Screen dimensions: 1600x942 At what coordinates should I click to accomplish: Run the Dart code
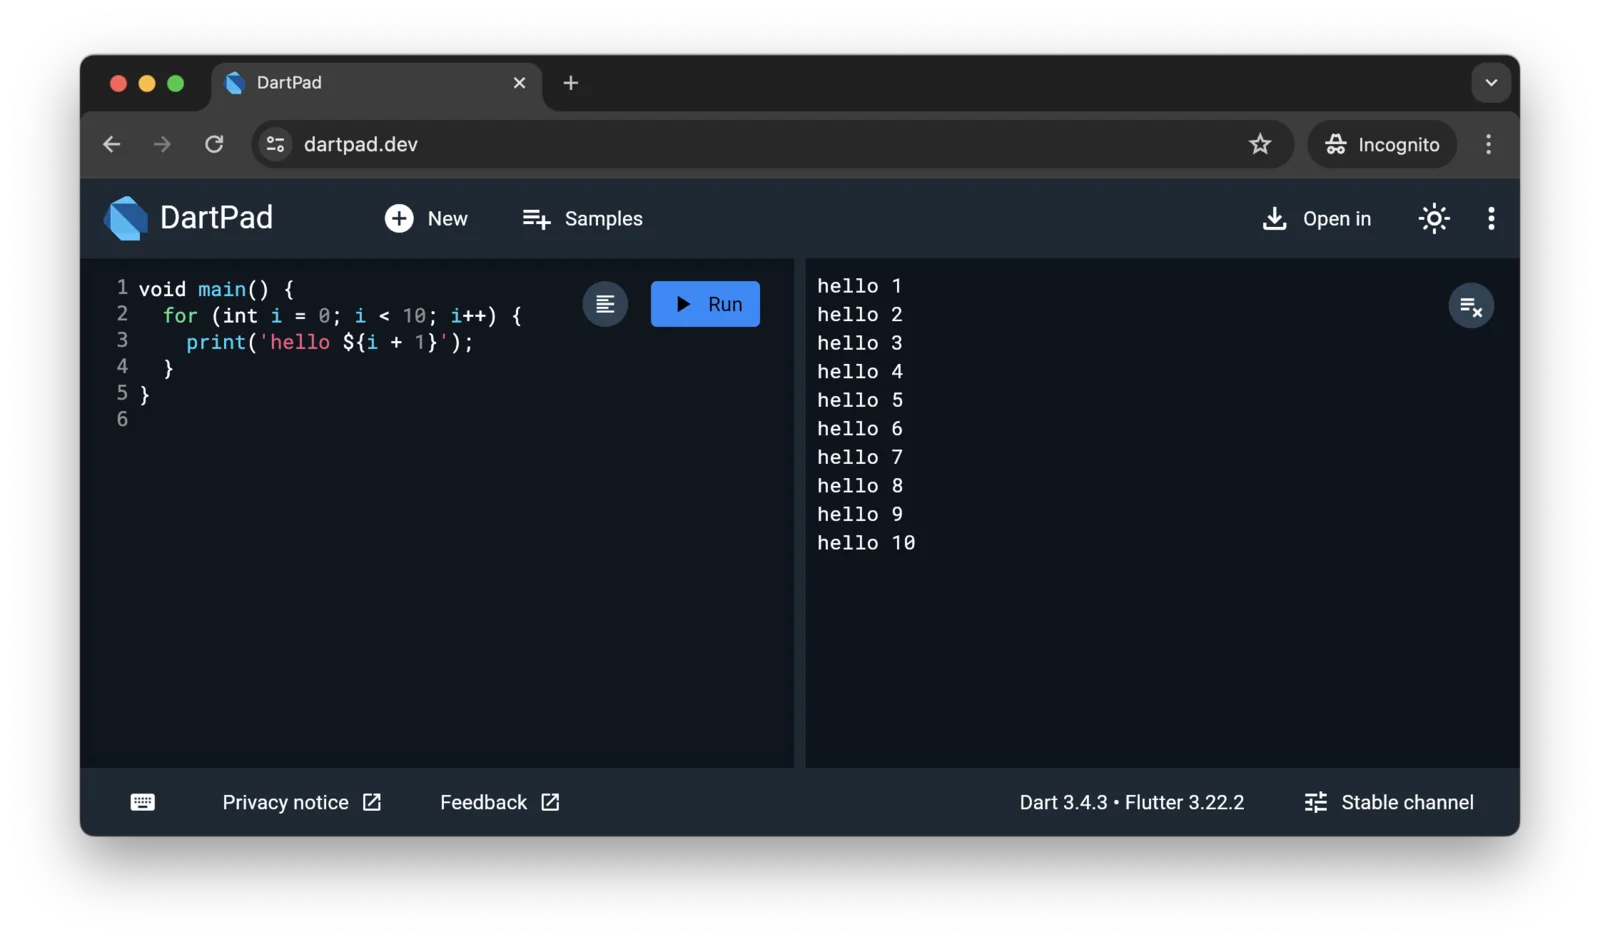coord(705,304)
